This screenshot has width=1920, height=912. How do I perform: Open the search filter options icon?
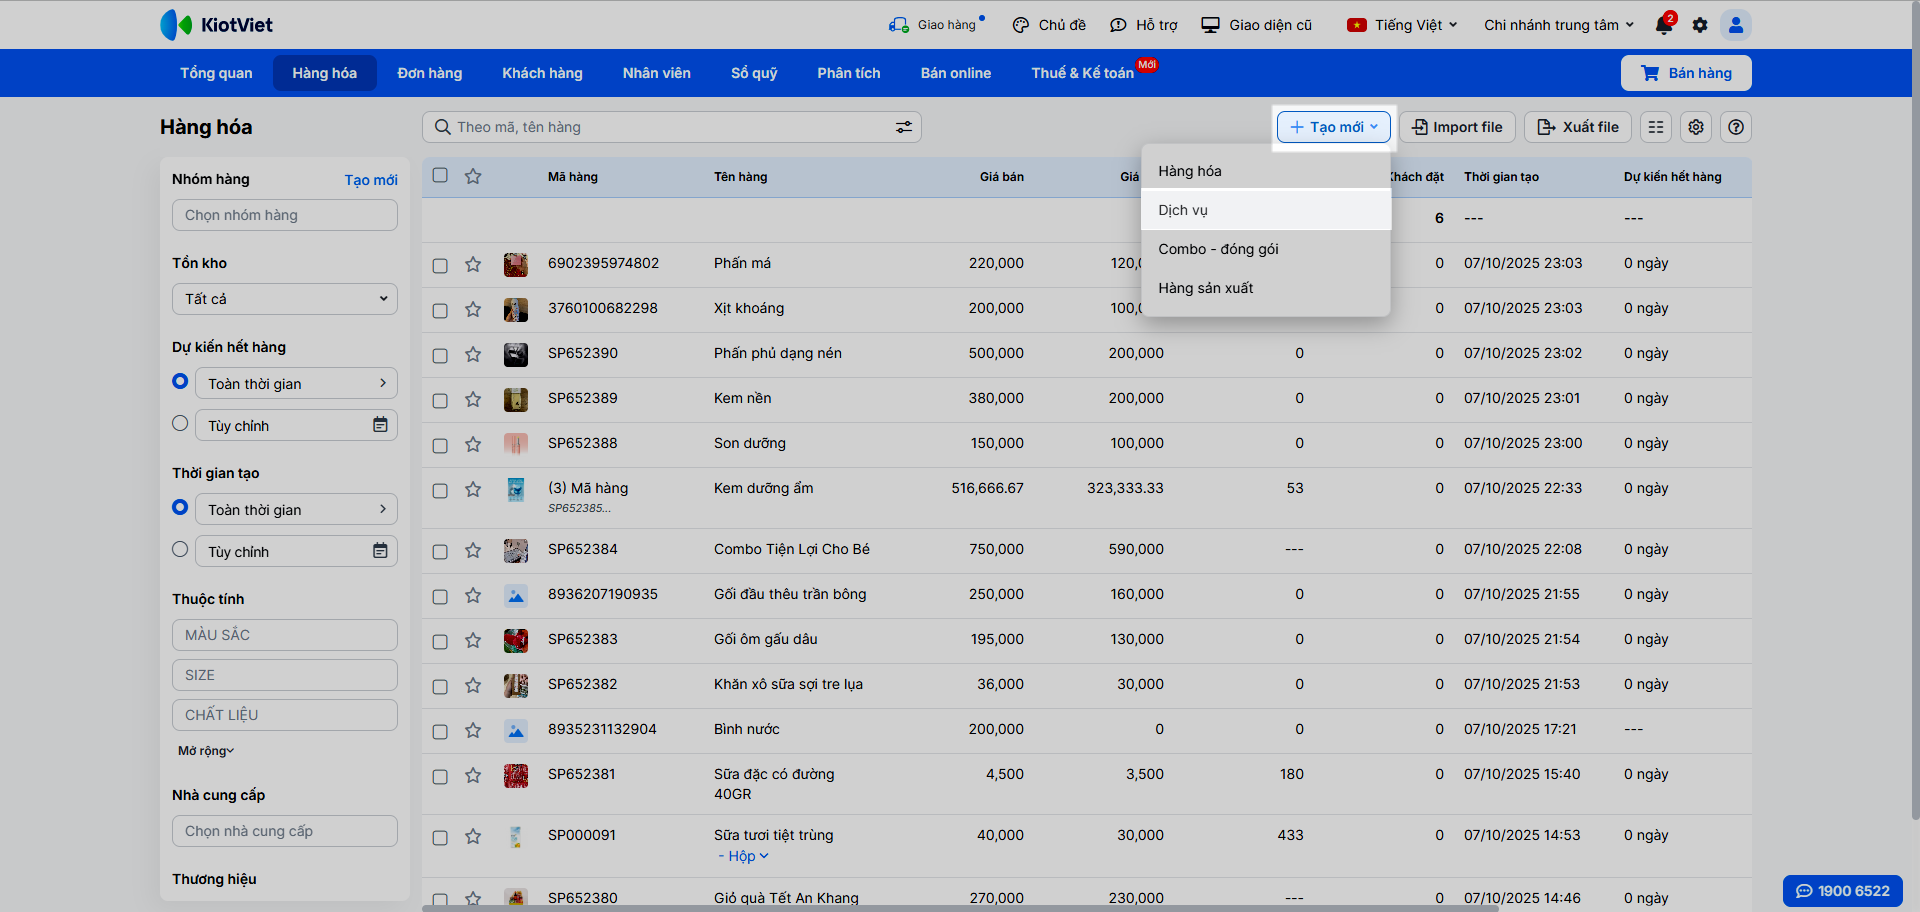[903, 127]
